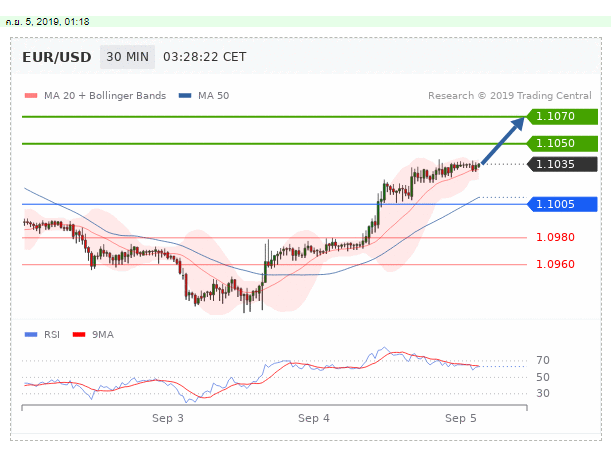Click the Sep 4 date axis label
Screen dimensions: 611x449
click(x=314, y=418)
